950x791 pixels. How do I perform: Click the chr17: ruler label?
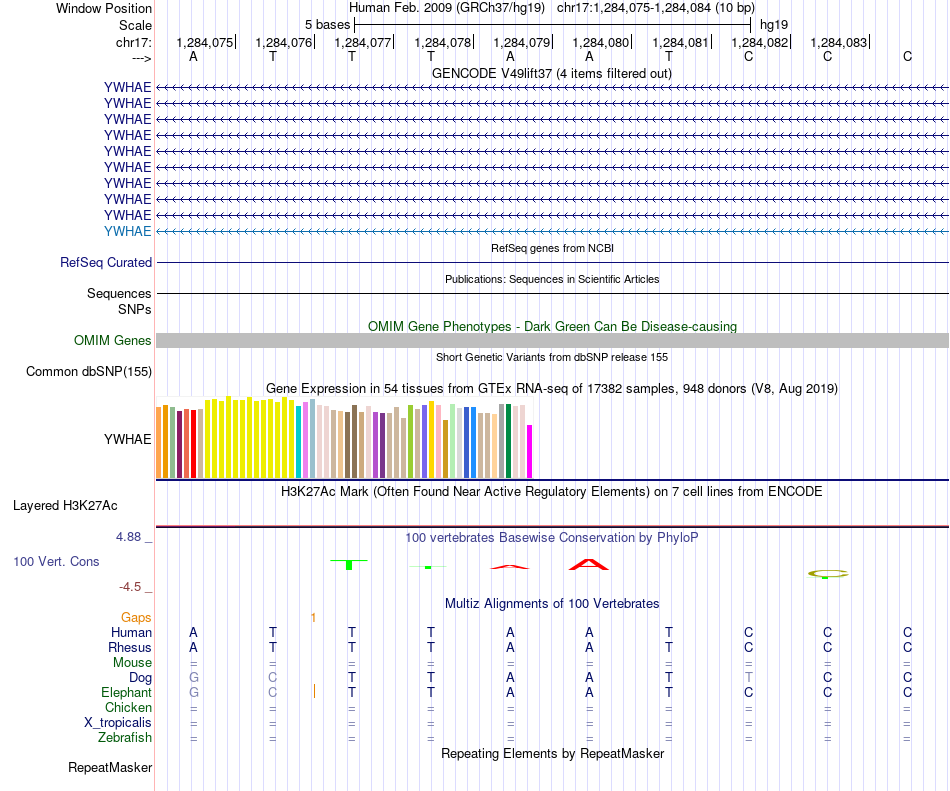click(x=133, y=42)
